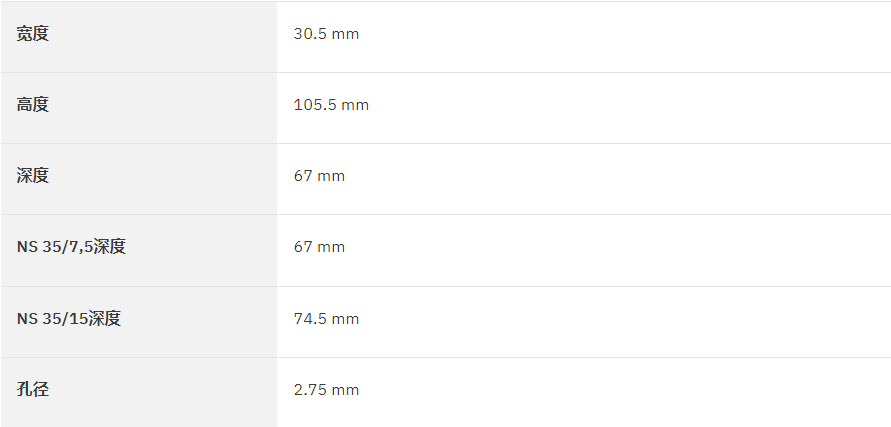The image size is (891, 427).
Task: Click the mm unit after 74.5
Action: 345,319
